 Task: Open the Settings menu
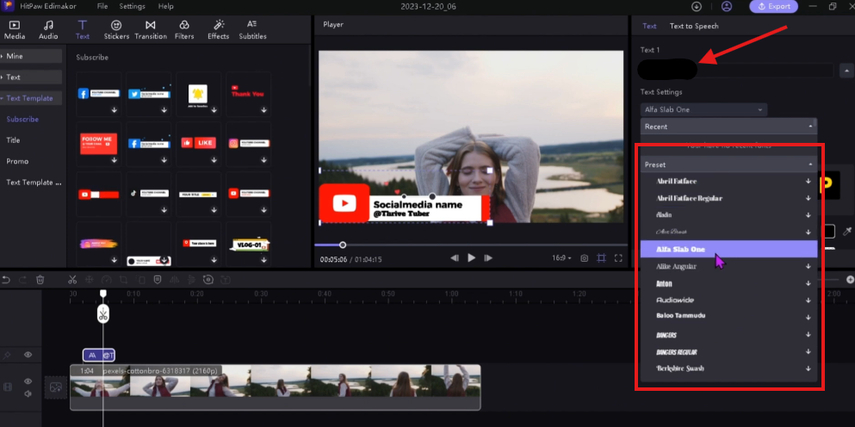132,7
